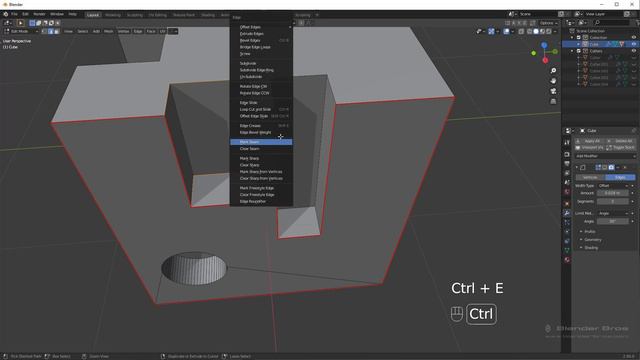
Task: Open the Width Type dropdown
Action: pyautogui.click(x=613, y=186)
